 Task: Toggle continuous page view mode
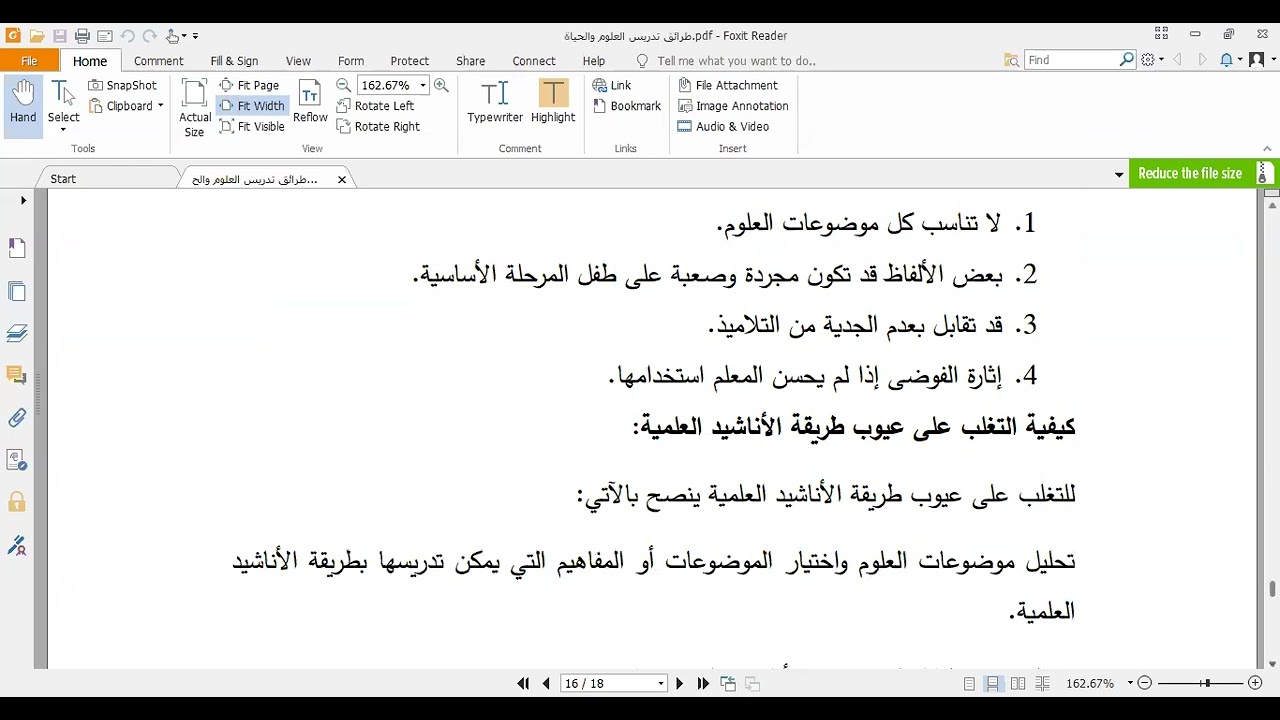coord(993,684)
